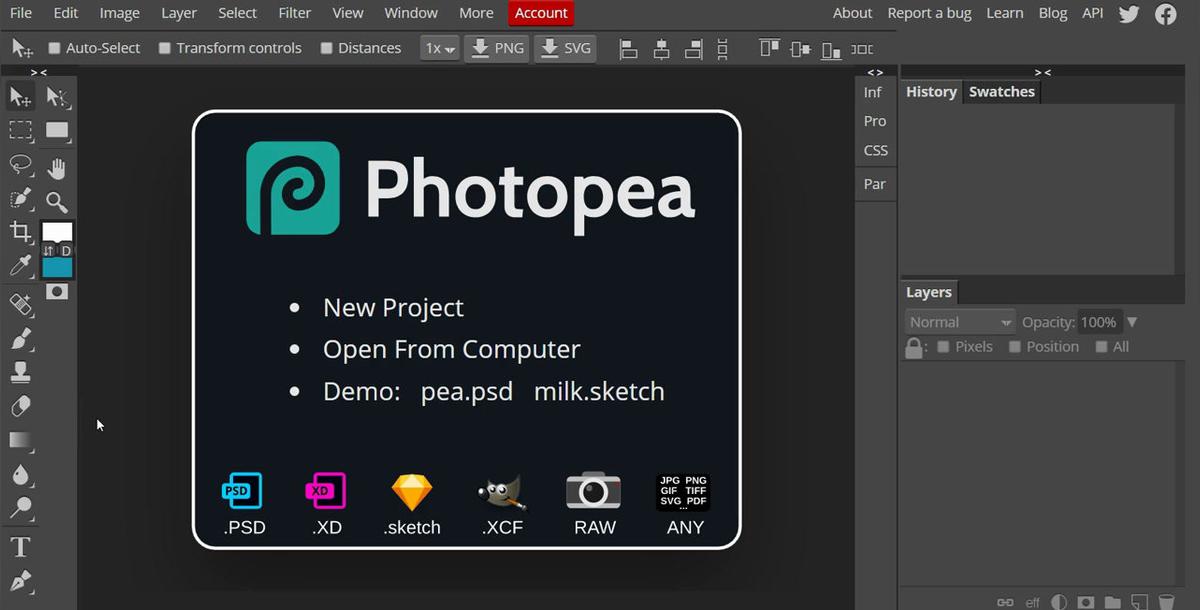Click New Project on welcome screen
The image size is (1200, 610).
point(393,307)
